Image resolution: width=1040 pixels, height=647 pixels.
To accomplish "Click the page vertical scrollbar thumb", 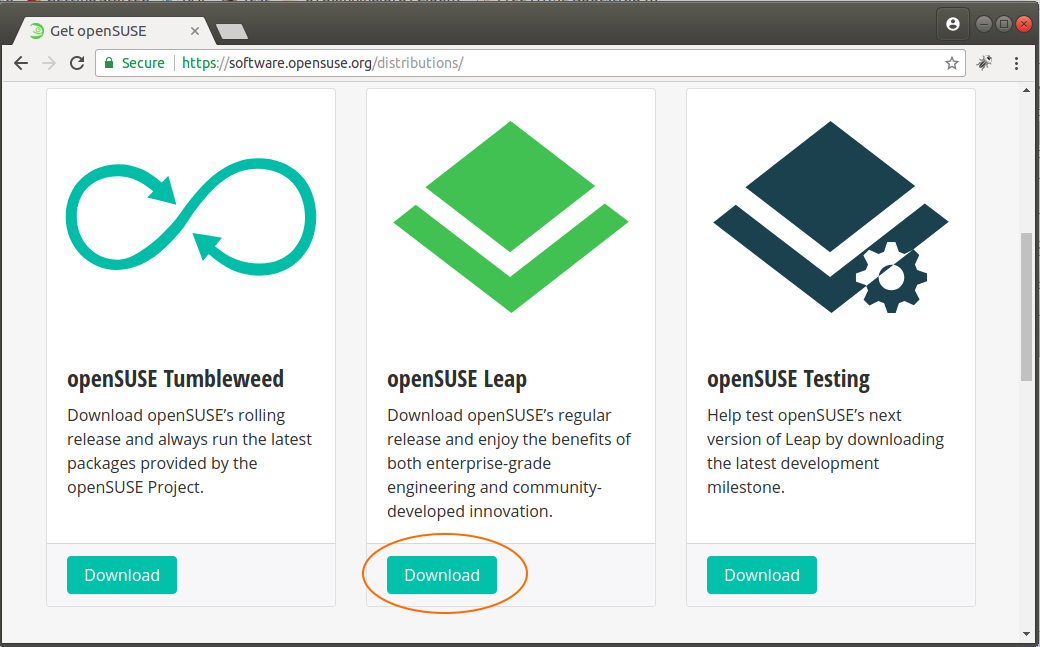I will pos(1027,307).
